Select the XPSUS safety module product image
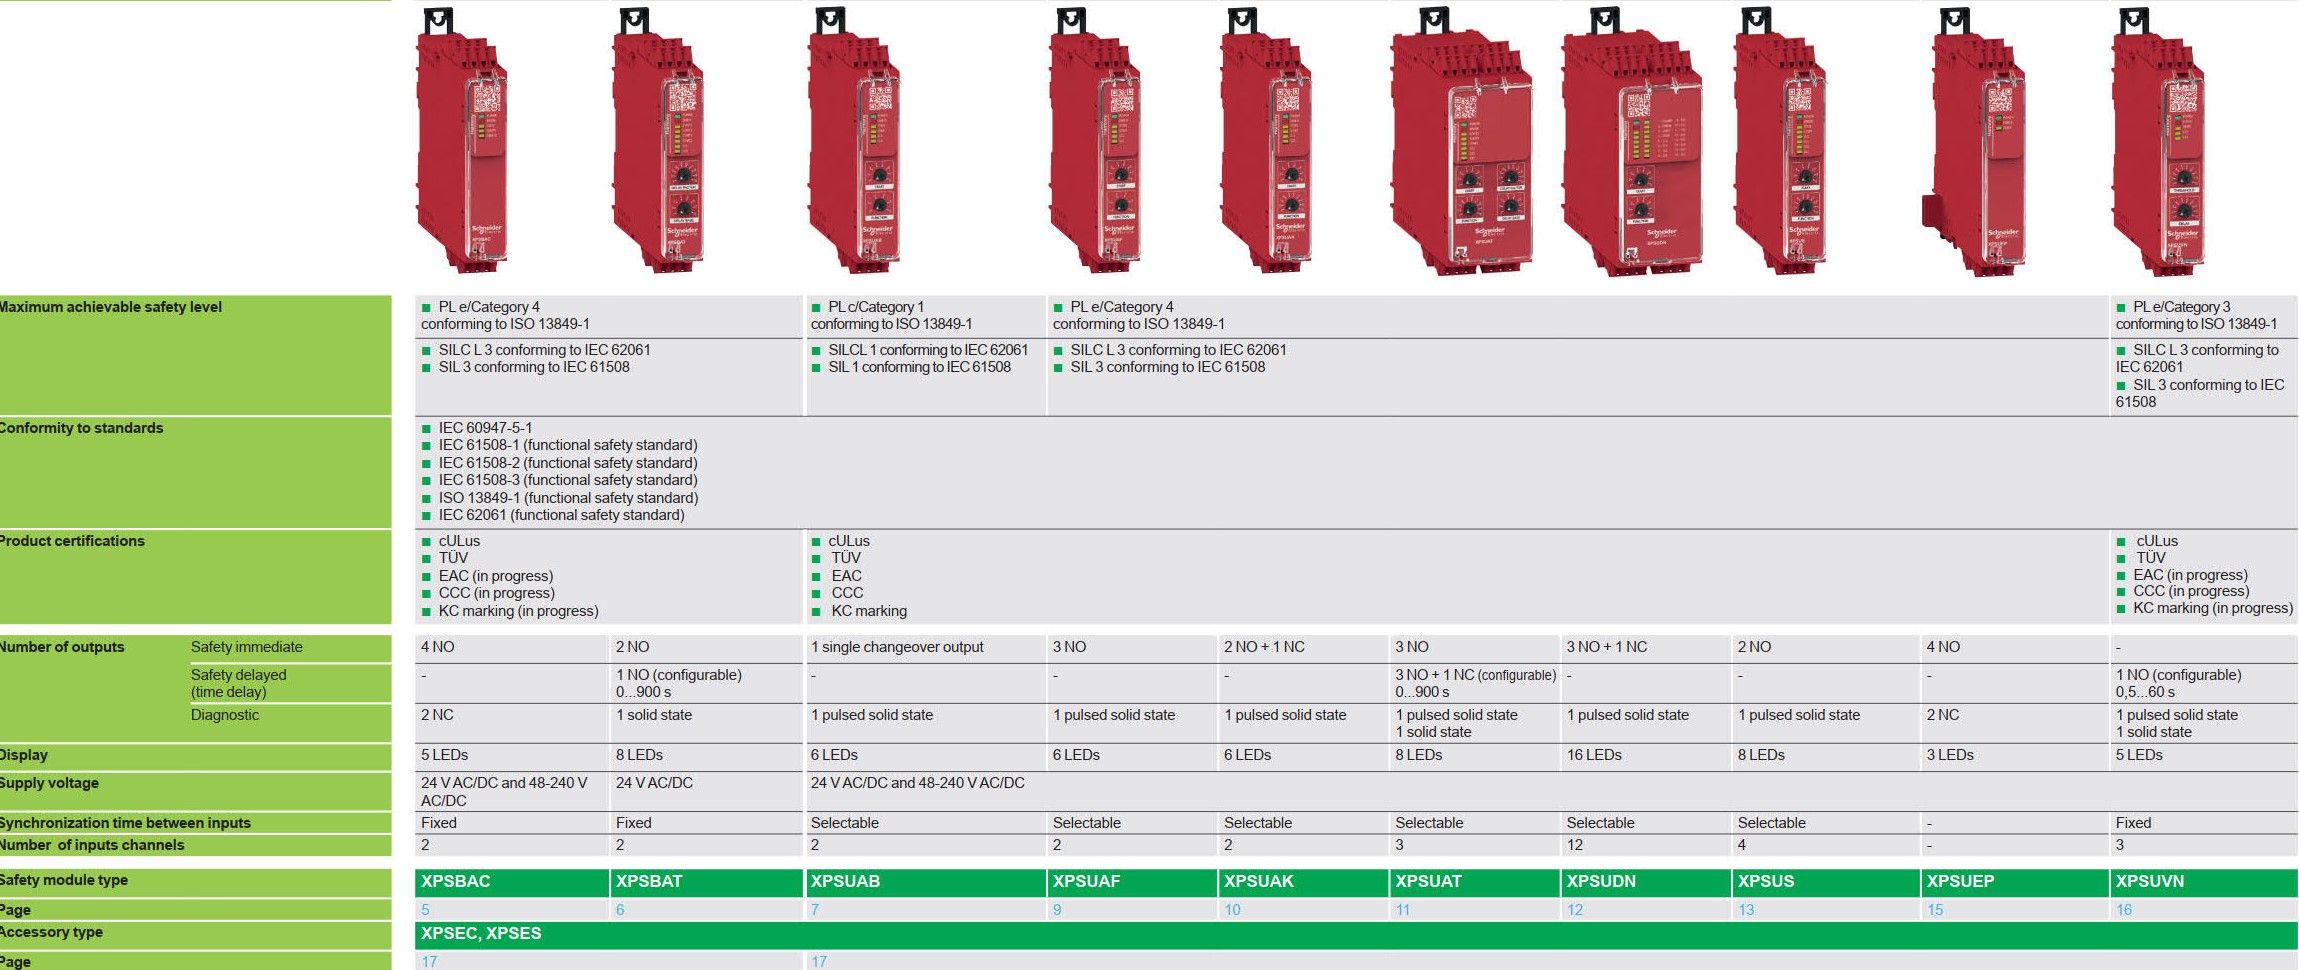 (1781, 140)
